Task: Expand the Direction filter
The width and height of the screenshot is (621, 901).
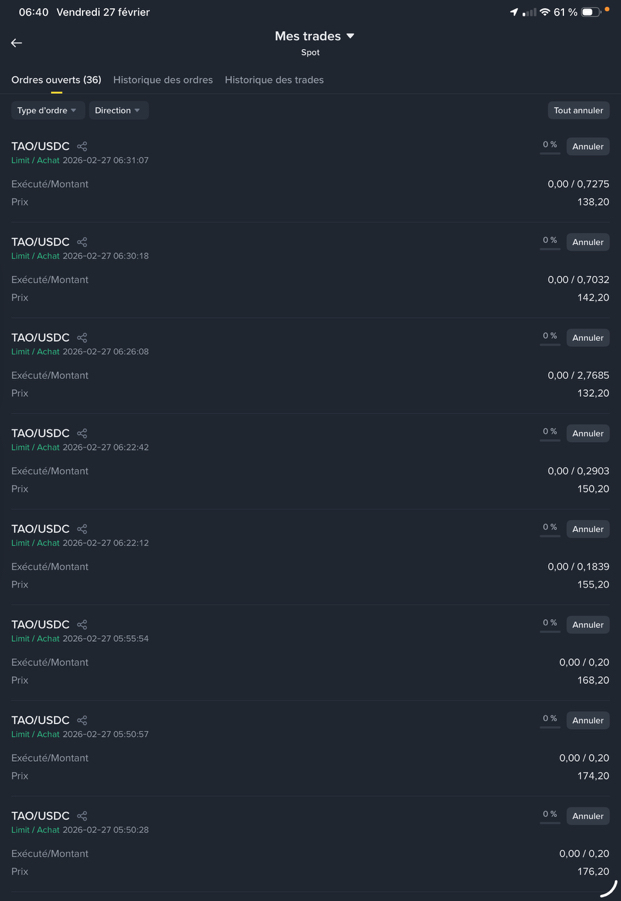Action: click(x=118, y=111)
